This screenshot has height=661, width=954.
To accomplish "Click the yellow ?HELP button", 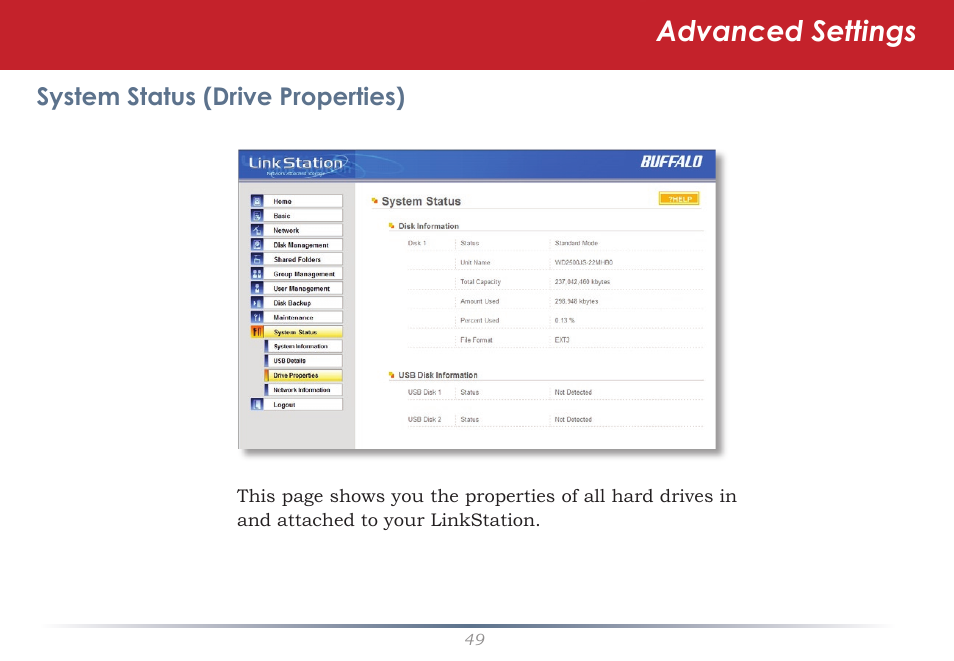I will tap(679, 199).
